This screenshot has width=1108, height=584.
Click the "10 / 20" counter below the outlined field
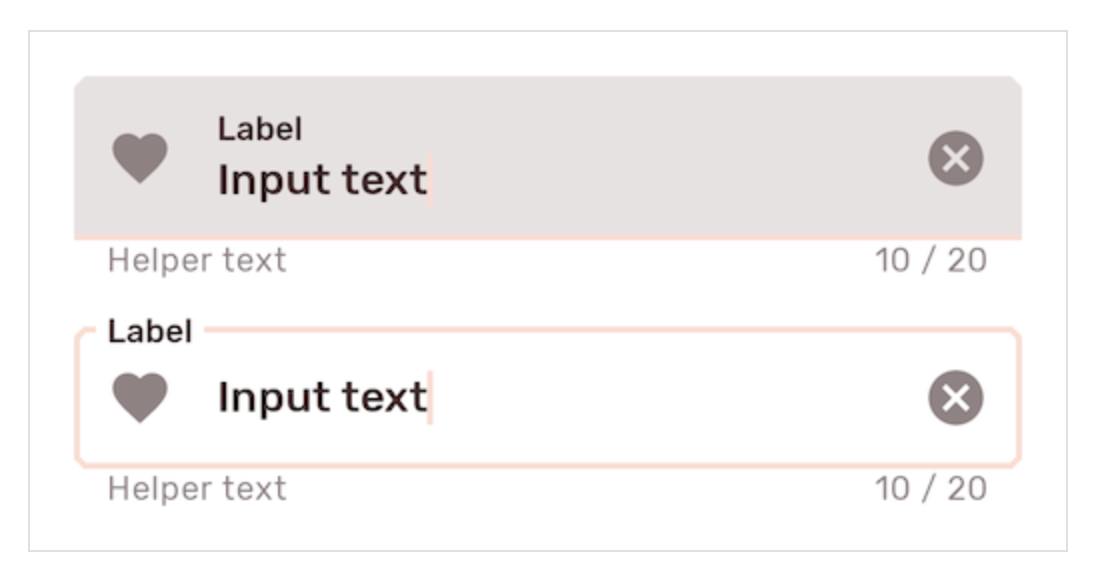tap(930, 489)
